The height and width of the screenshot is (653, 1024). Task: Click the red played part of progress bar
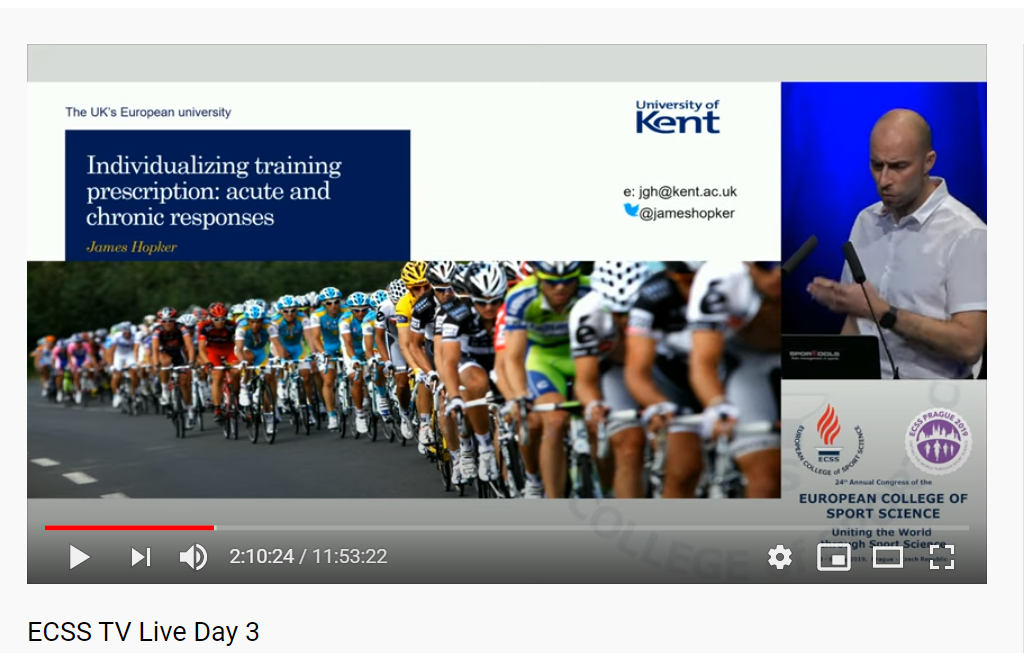point(128,527)
